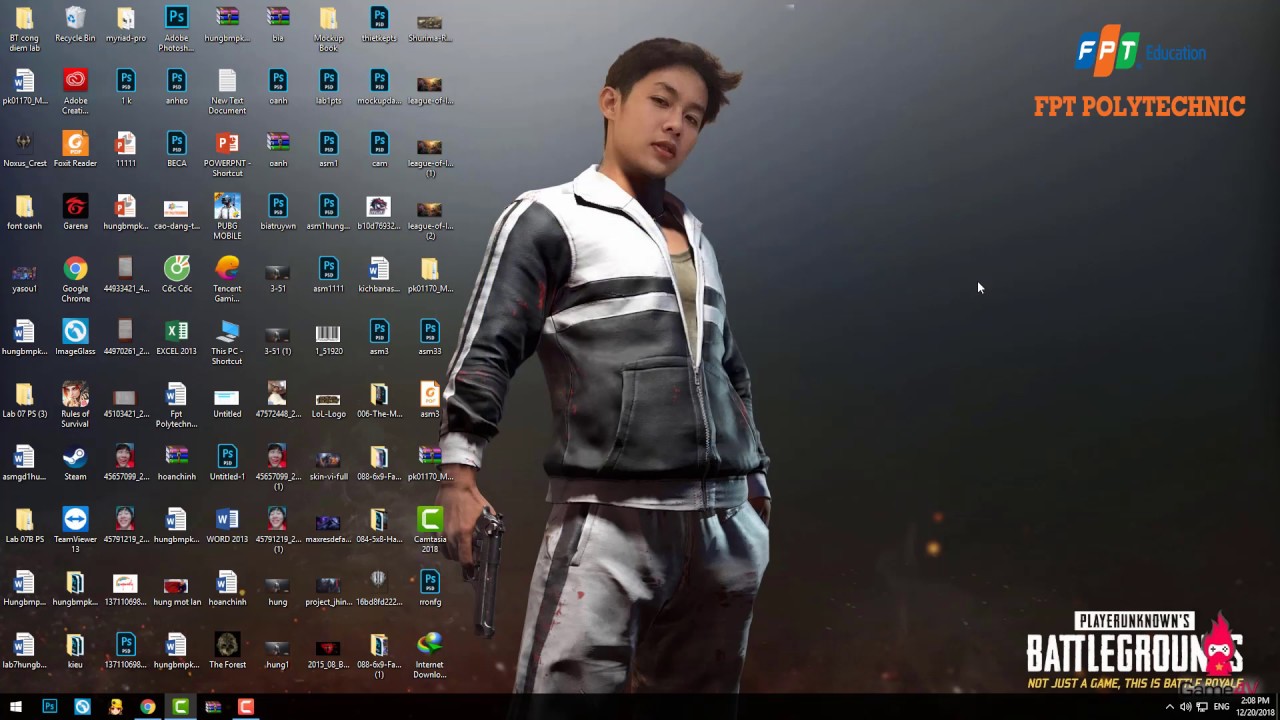Launch Google Chrome from the desktop
This screenshot has width=1280, height=720.
point(75,279)
